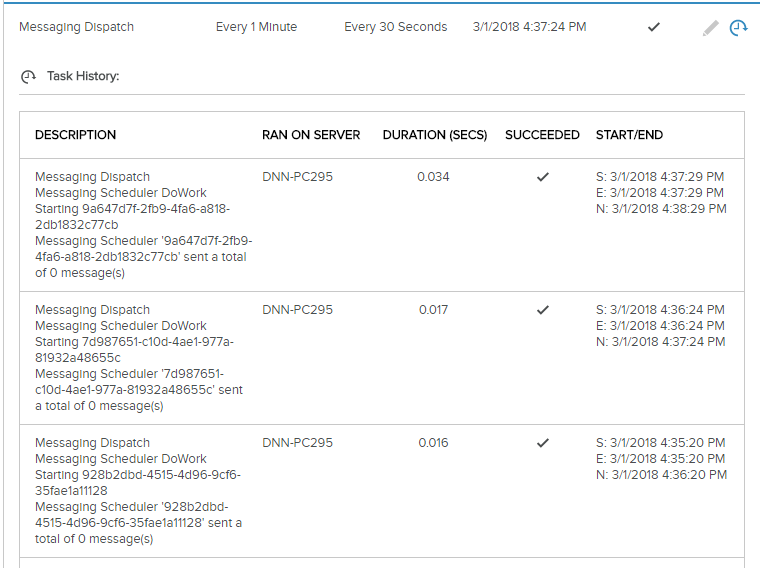Click the next start time 3/1/2018 4:37:24 PM
This screenshot has width=760, height=568.
coord(529,27)
